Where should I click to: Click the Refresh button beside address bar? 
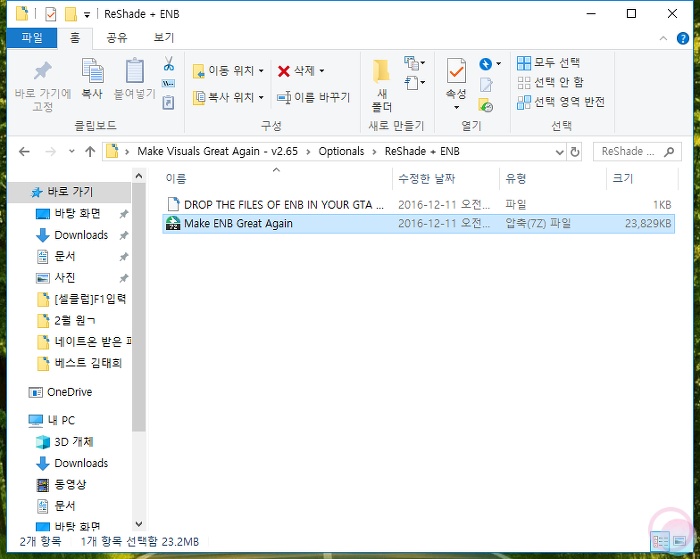pos(575,152)
